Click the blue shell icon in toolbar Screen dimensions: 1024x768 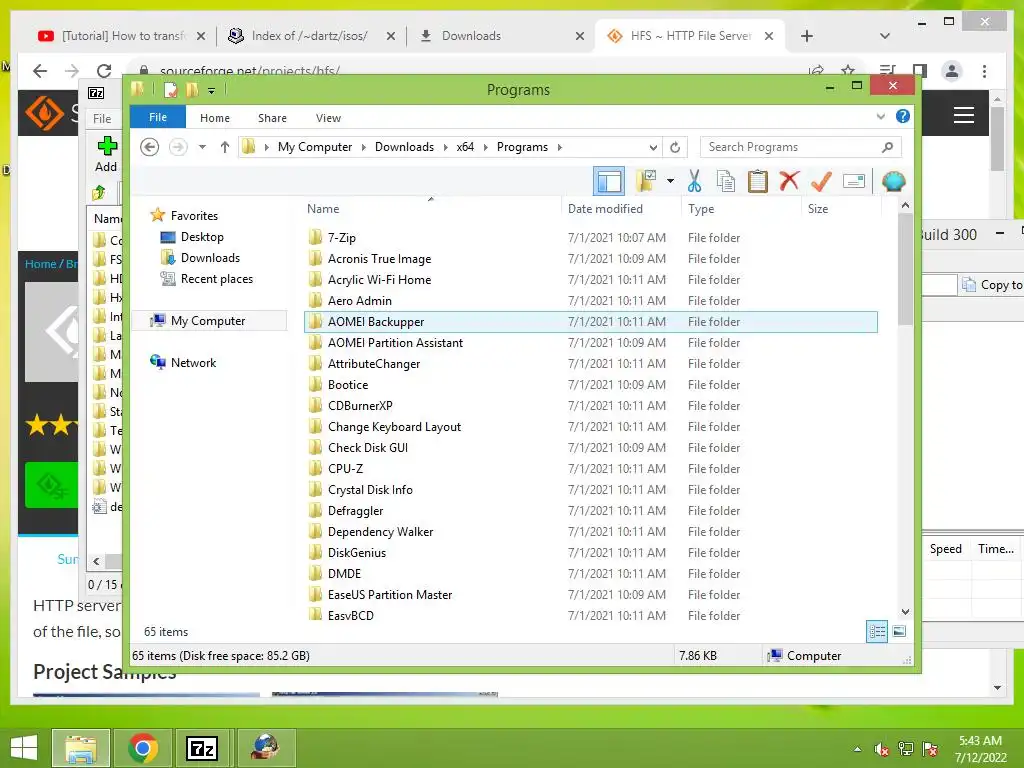(893, 181)
